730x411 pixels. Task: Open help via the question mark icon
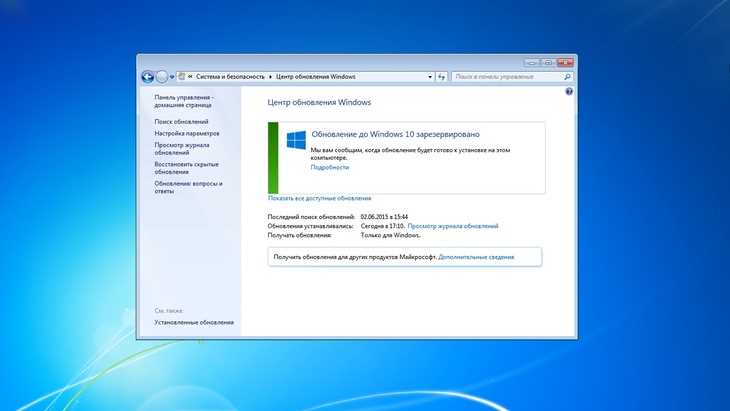coord(569,92)
